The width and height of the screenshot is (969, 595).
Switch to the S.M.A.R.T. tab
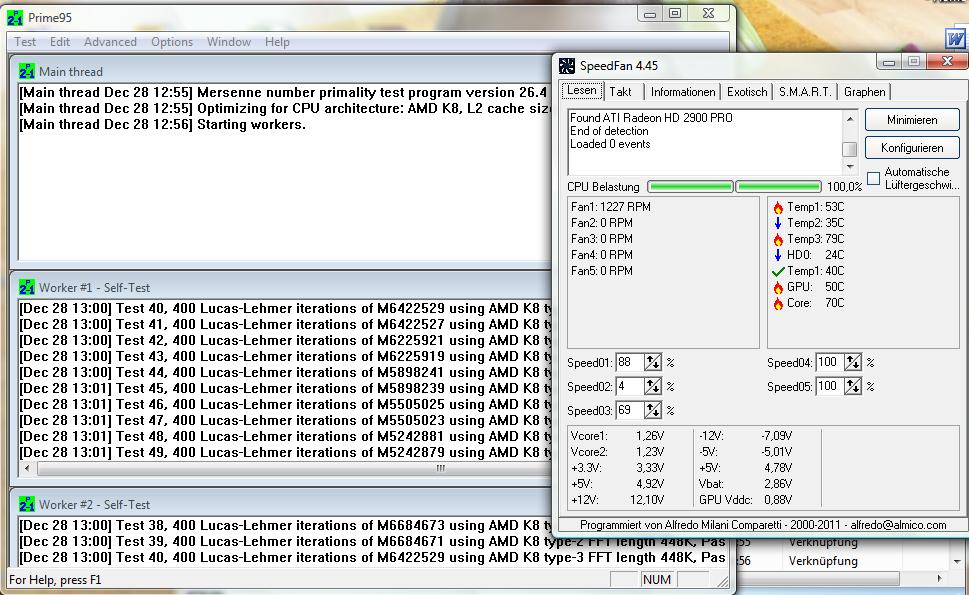(x=805, y=92)
